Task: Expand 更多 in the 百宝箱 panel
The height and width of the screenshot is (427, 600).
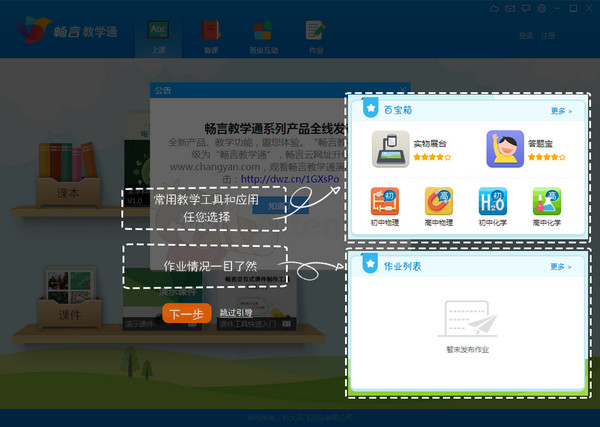Action: click(x=561, y=111)
